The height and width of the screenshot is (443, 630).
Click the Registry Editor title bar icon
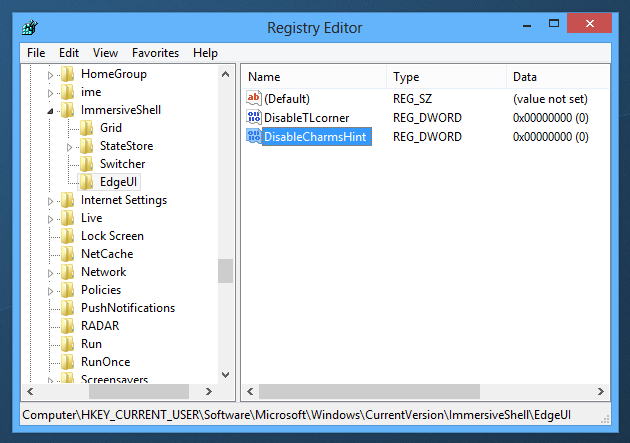30,28
